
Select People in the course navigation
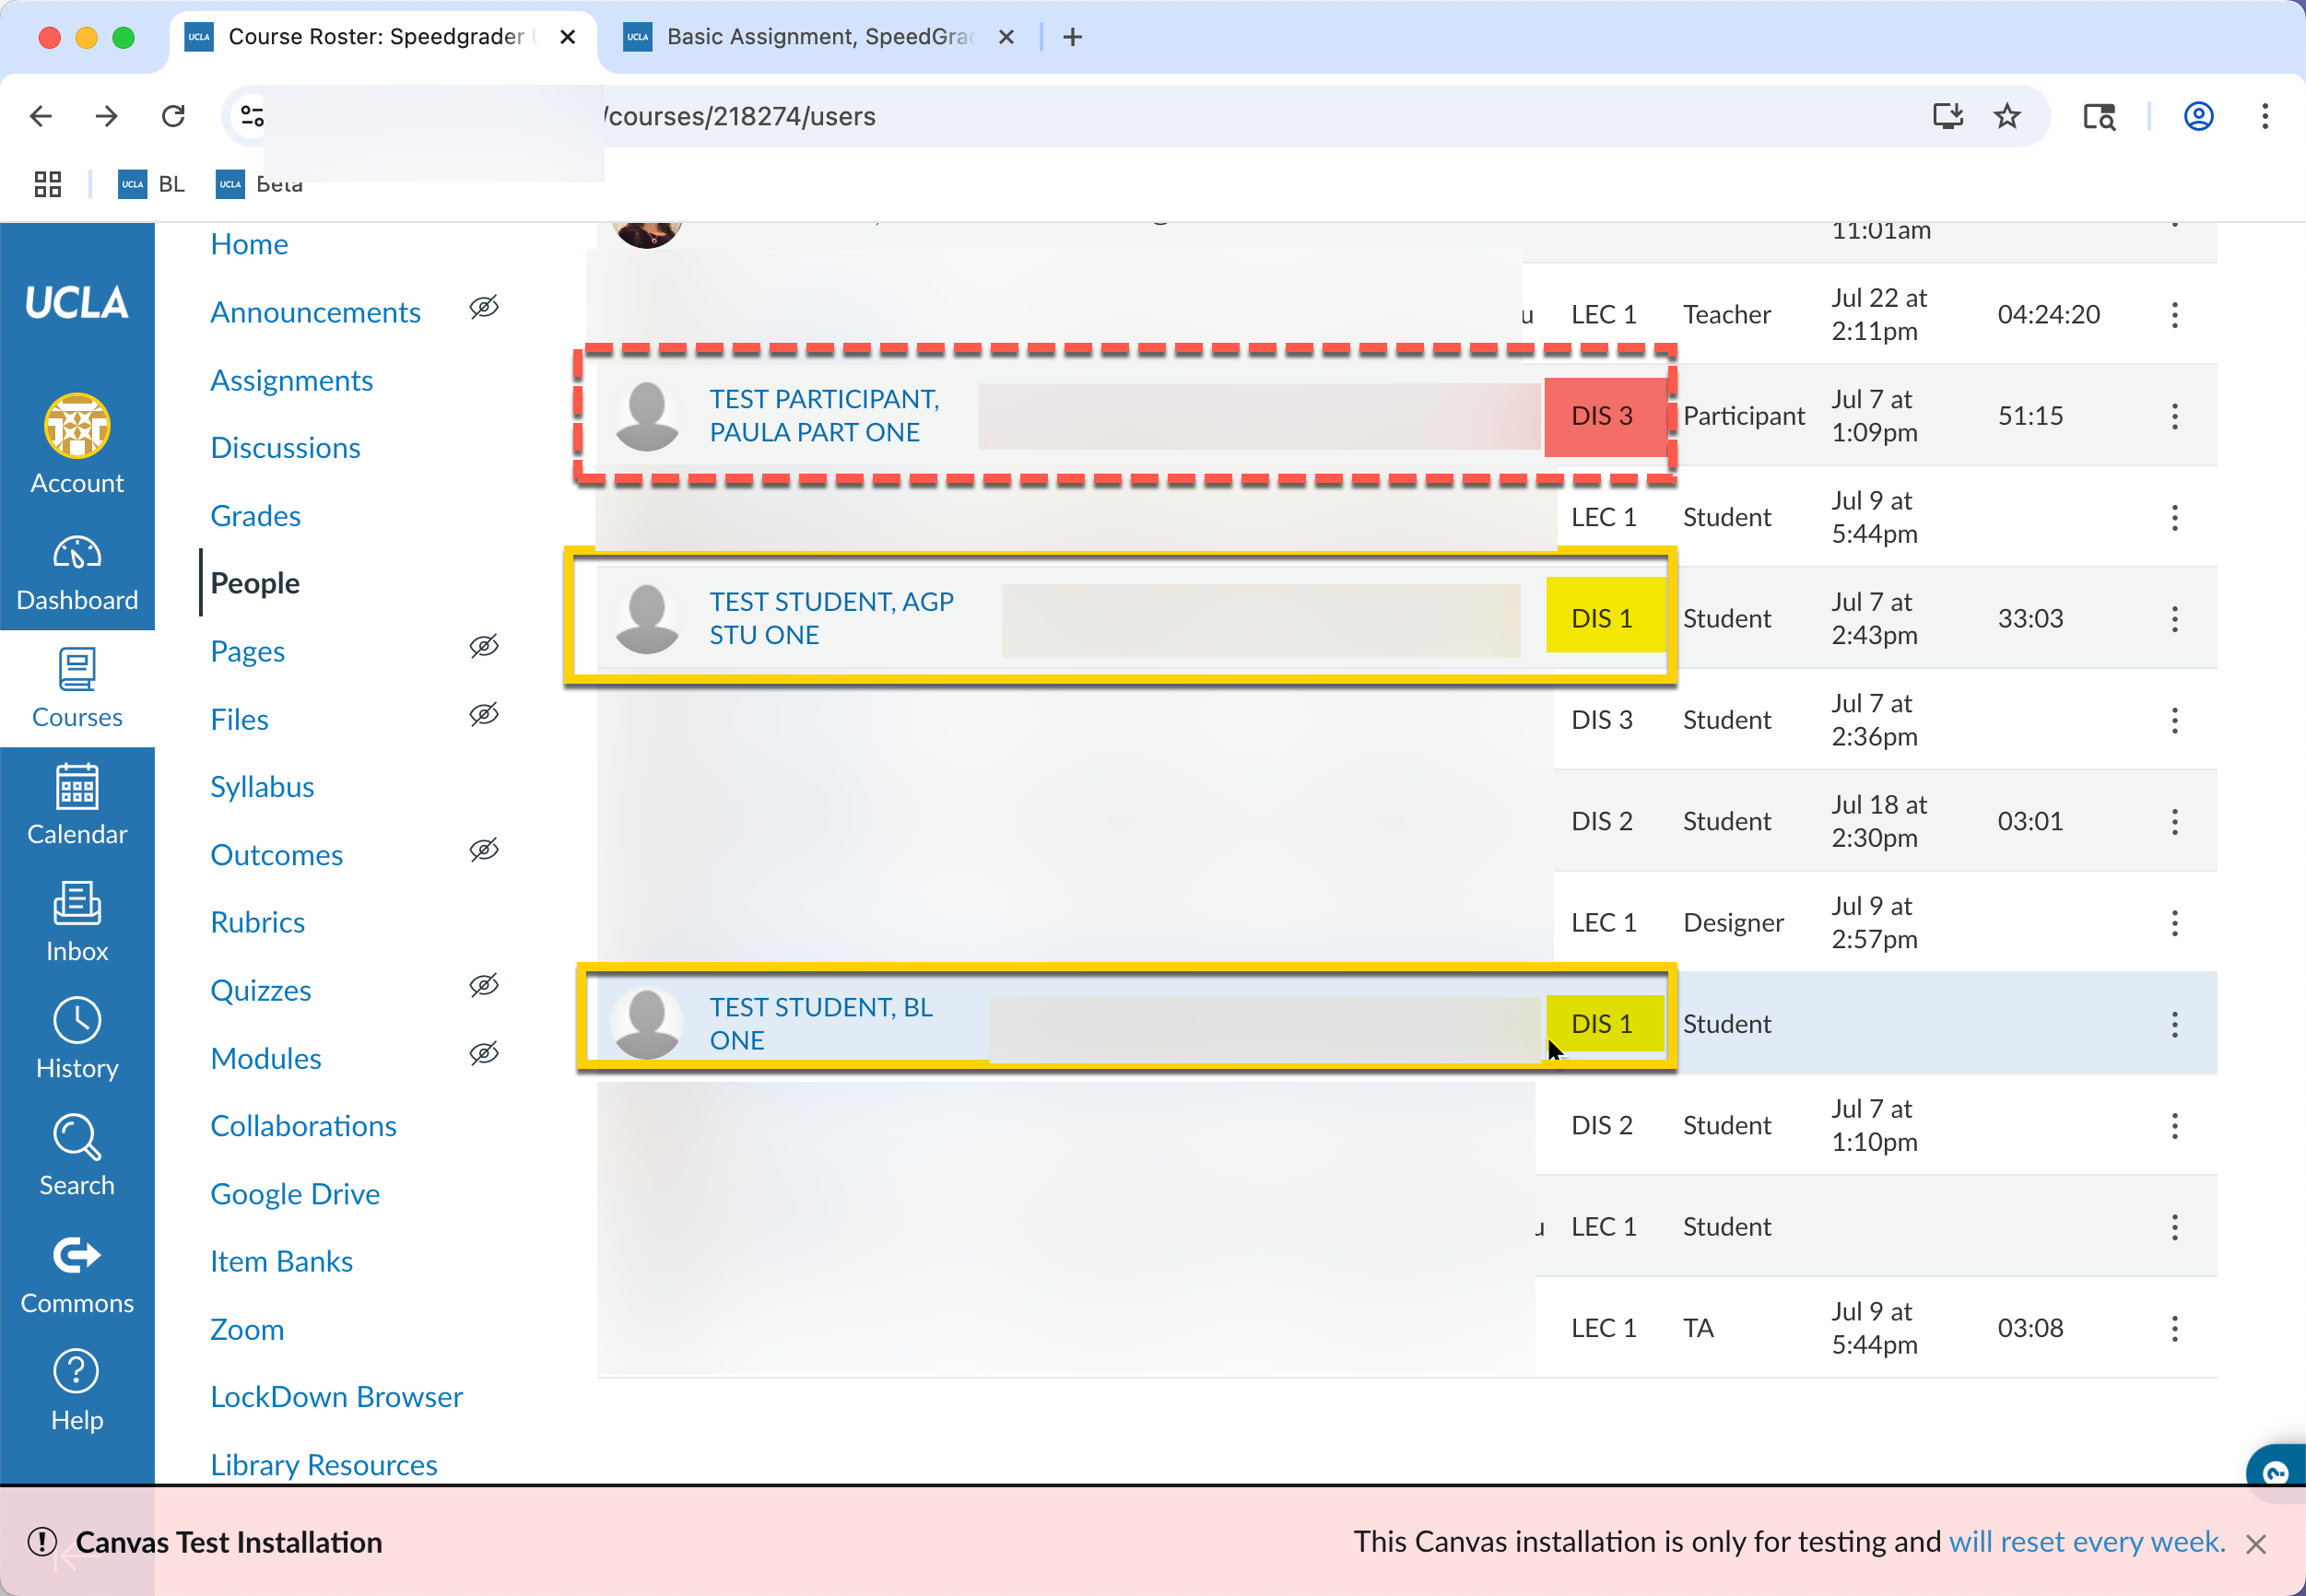(255, 583)
